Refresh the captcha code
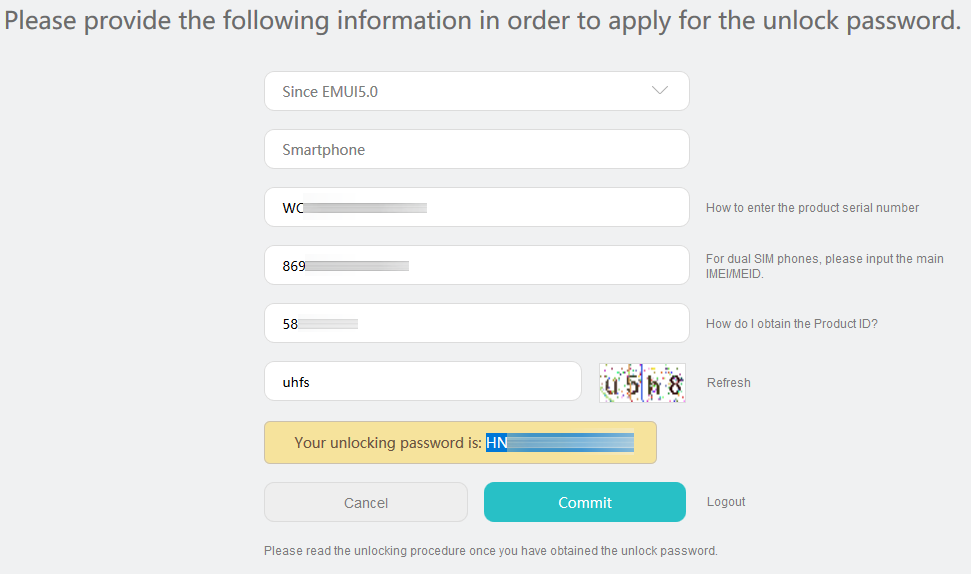 [x=728, y=383]
